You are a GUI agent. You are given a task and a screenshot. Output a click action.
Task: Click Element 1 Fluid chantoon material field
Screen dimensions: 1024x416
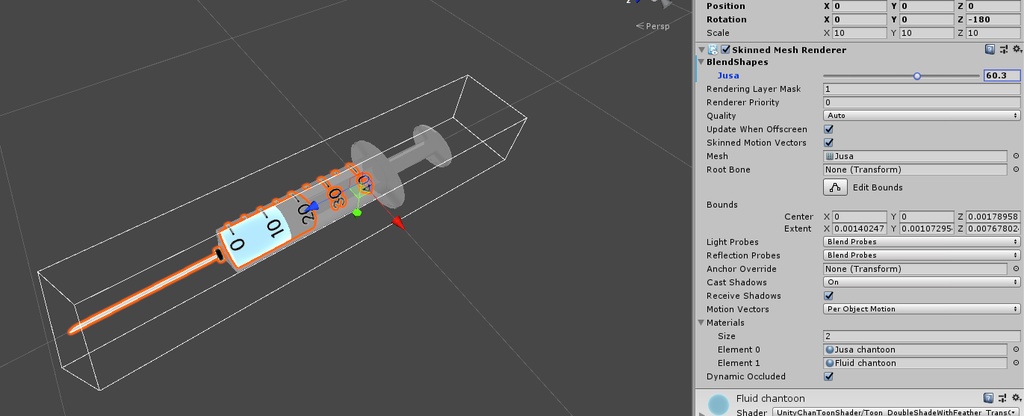(915, 363)
